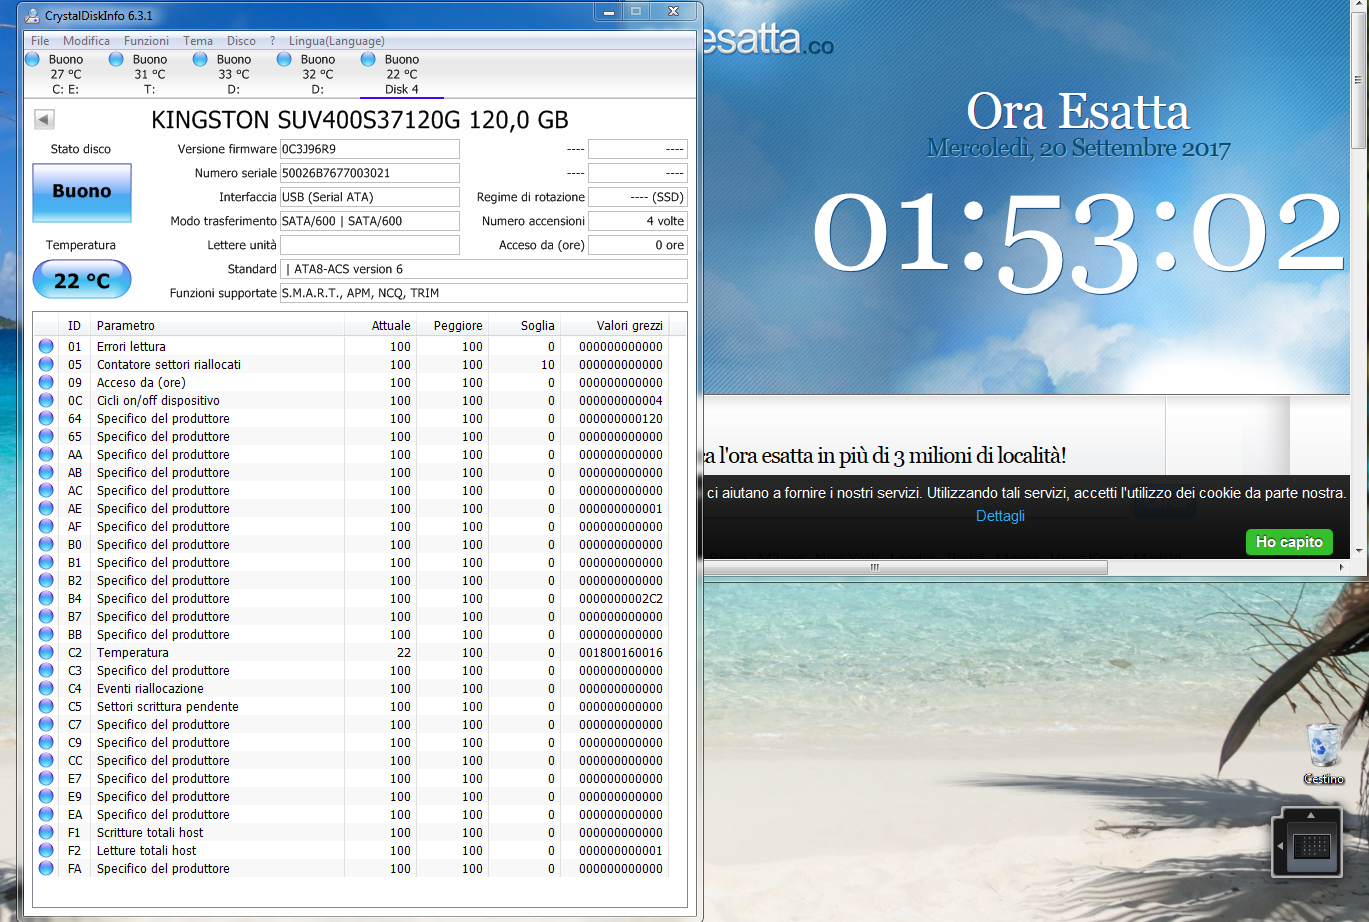Select the C: E: disk status icon
The width and height of the screenshot is (1369, 922).
(x=32, y=60)
